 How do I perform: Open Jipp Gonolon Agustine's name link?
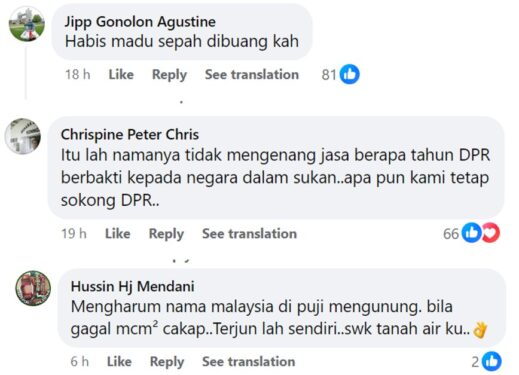point(140,22)
